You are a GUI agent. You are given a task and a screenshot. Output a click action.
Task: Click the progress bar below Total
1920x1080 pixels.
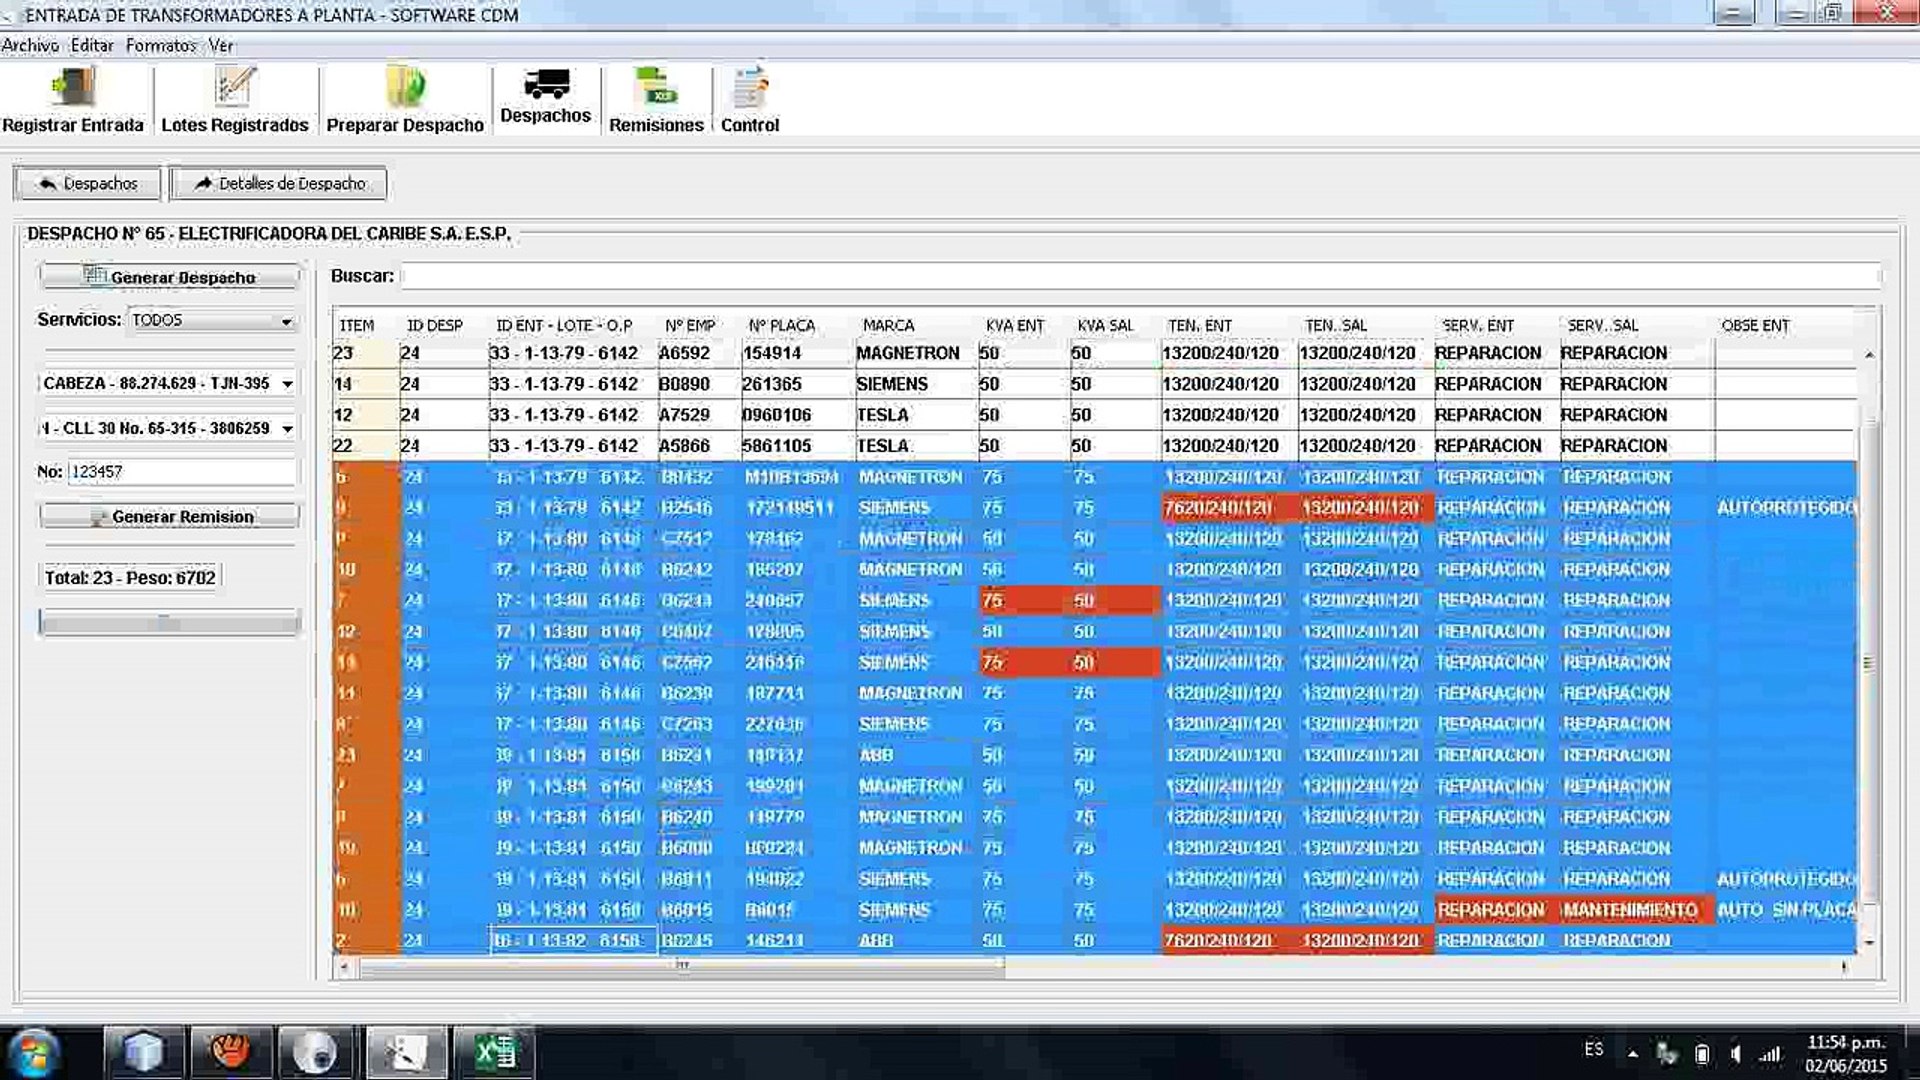168,623
